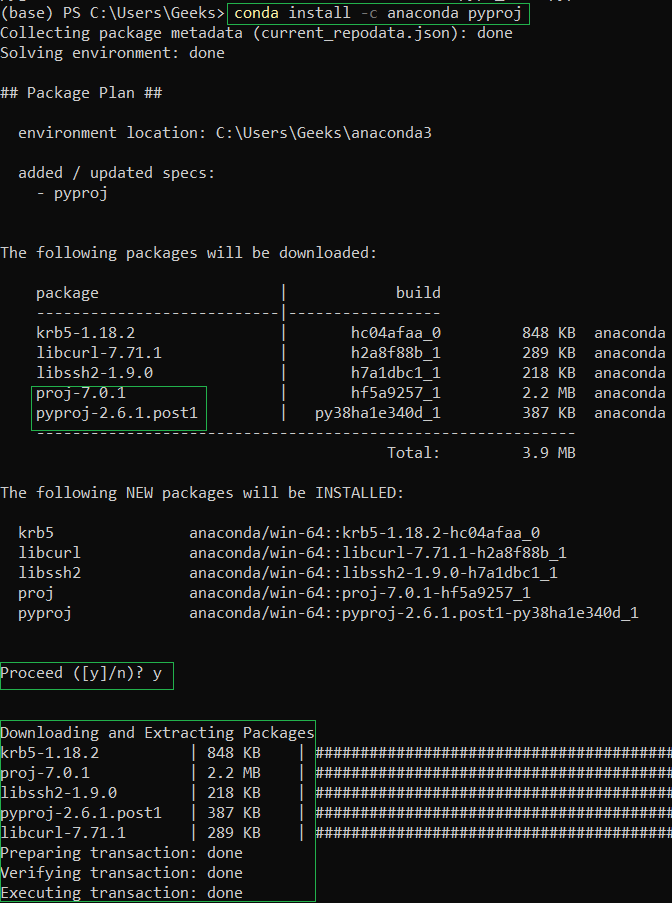Screen dimensions: 672x903
Task: Click the 'Collecting package metadata' output line
Action: coord(256,33)
